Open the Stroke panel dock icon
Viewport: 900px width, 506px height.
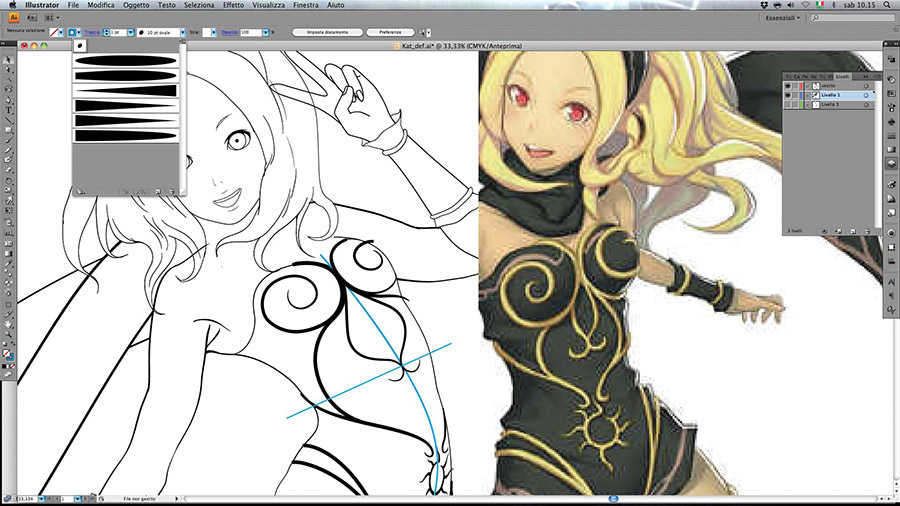point(891,136)
